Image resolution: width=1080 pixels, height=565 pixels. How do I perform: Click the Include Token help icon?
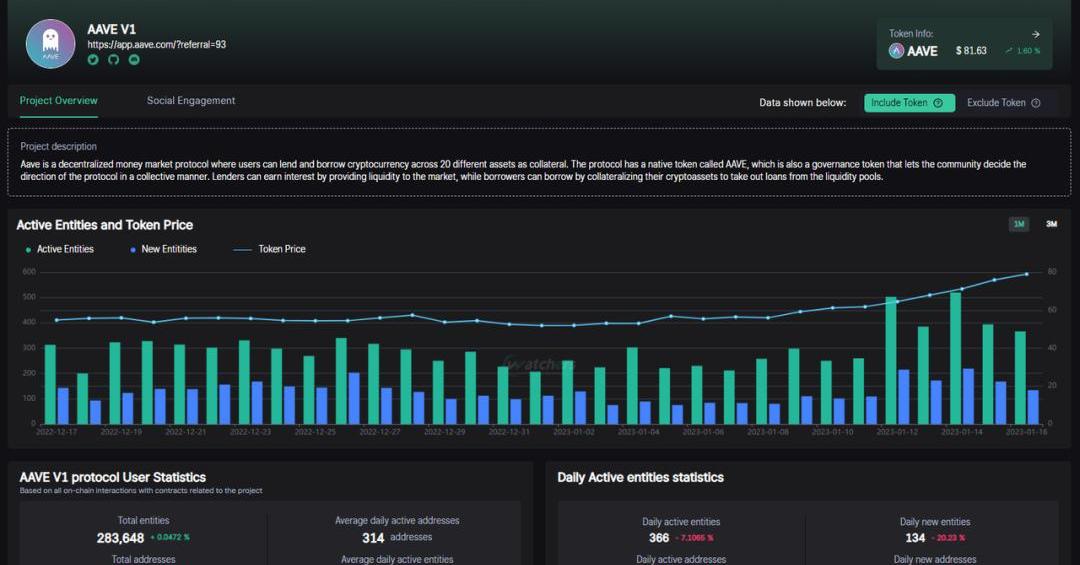pos(938,103)
